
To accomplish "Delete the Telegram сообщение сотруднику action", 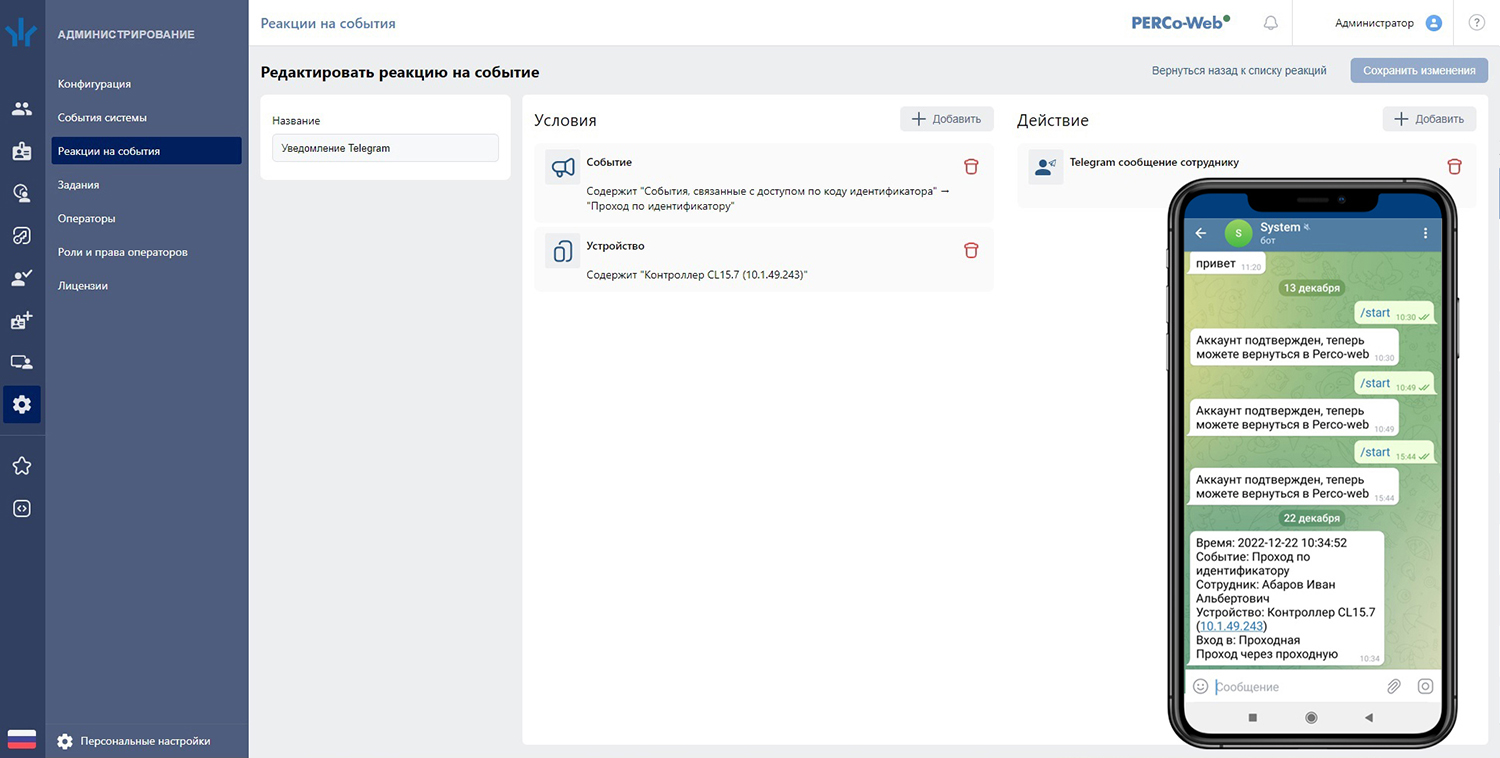I will (1454, 167).
